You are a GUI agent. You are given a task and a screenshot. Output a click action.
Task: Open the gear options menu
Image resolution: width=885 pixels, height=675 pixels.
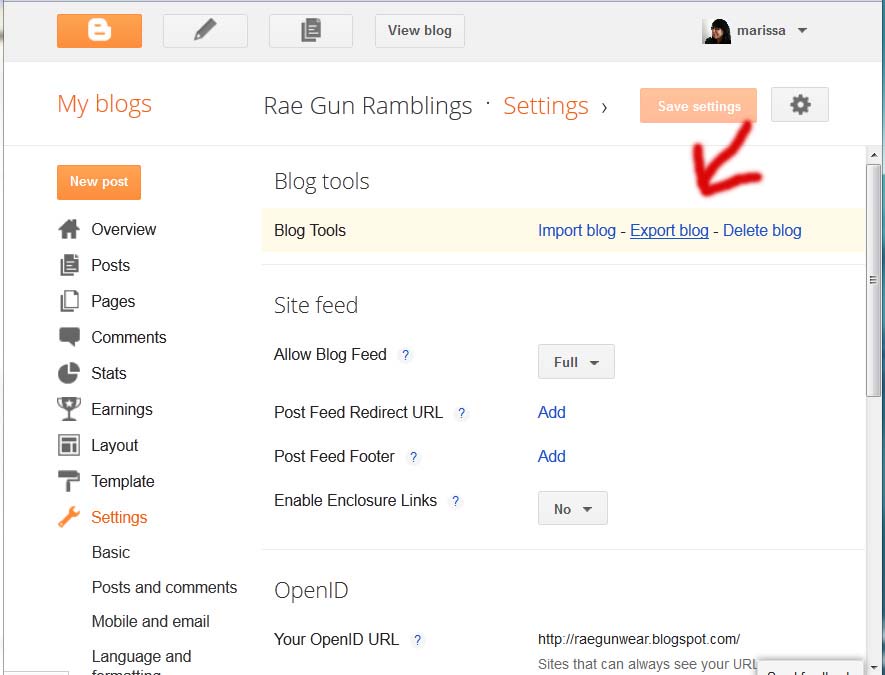point(800,105)
